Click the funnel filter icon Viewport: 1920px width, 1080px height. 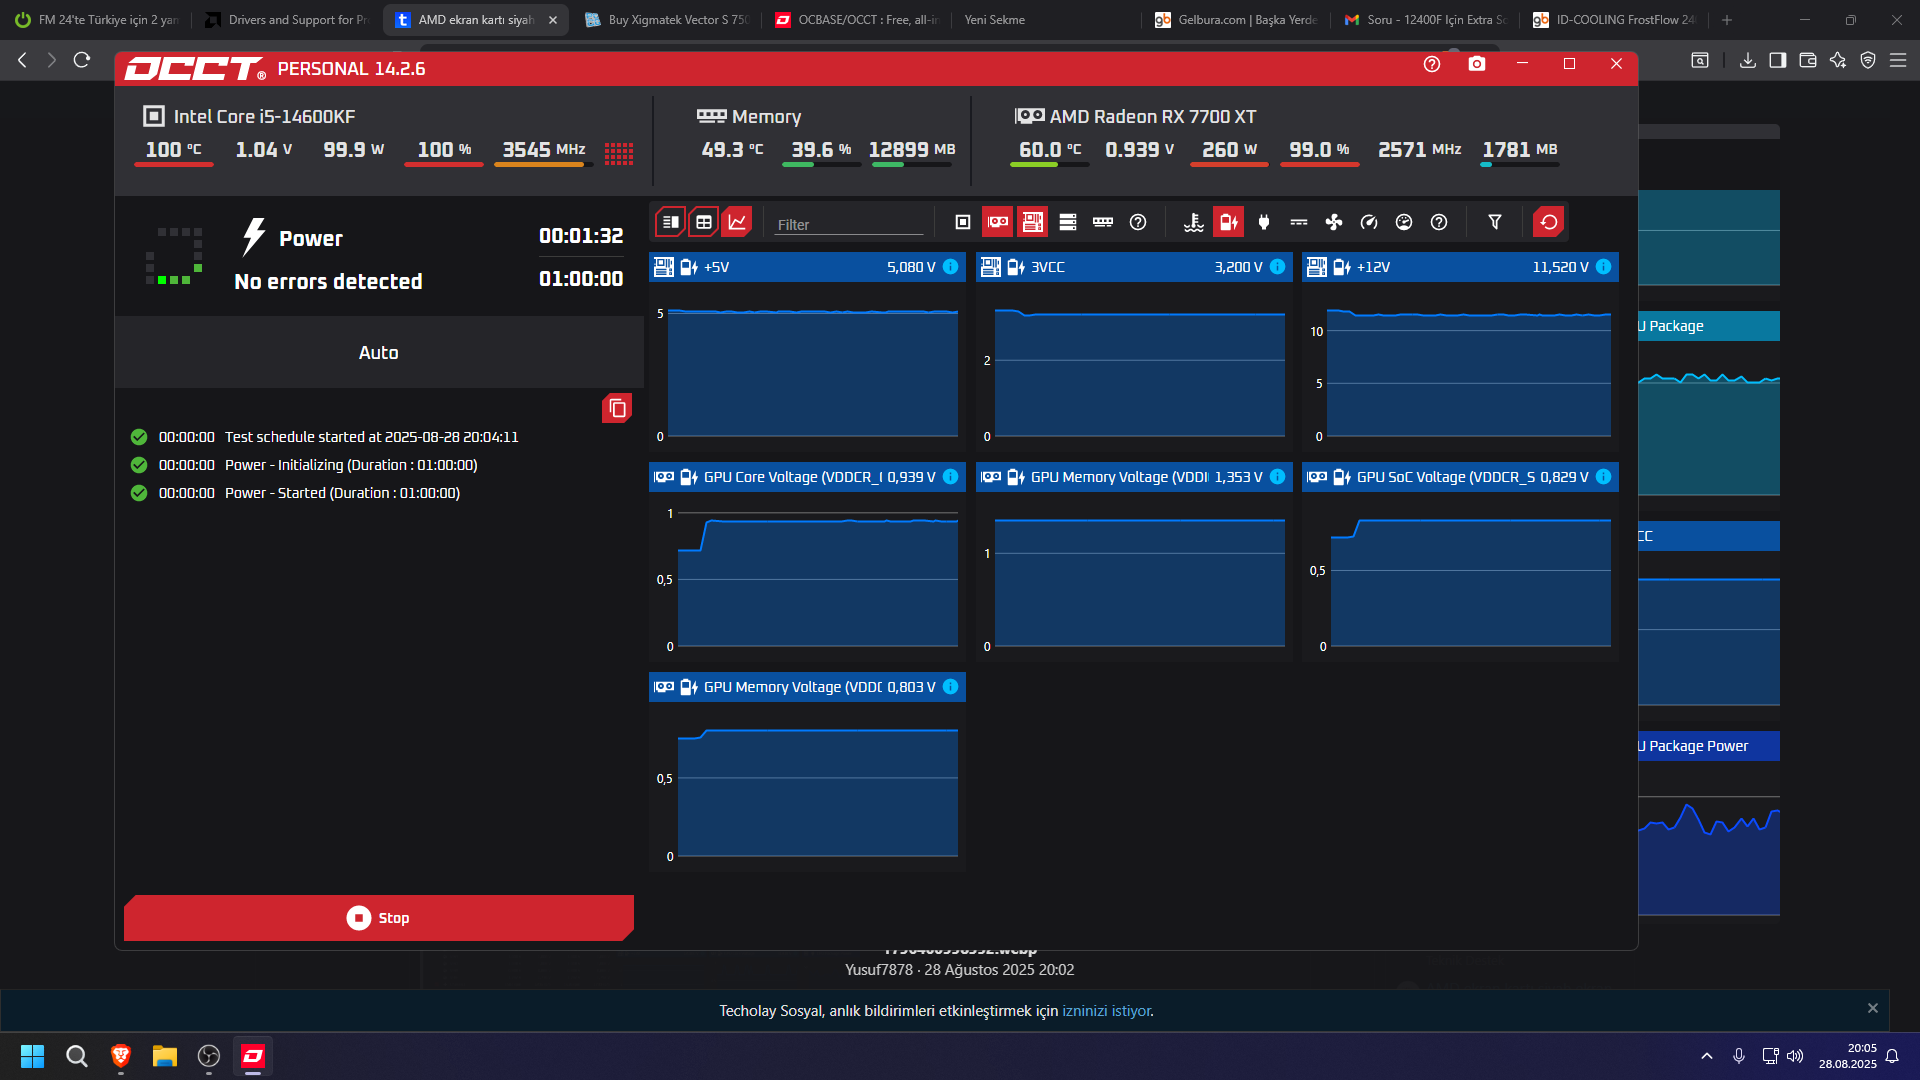click(x=1495, y=222)
